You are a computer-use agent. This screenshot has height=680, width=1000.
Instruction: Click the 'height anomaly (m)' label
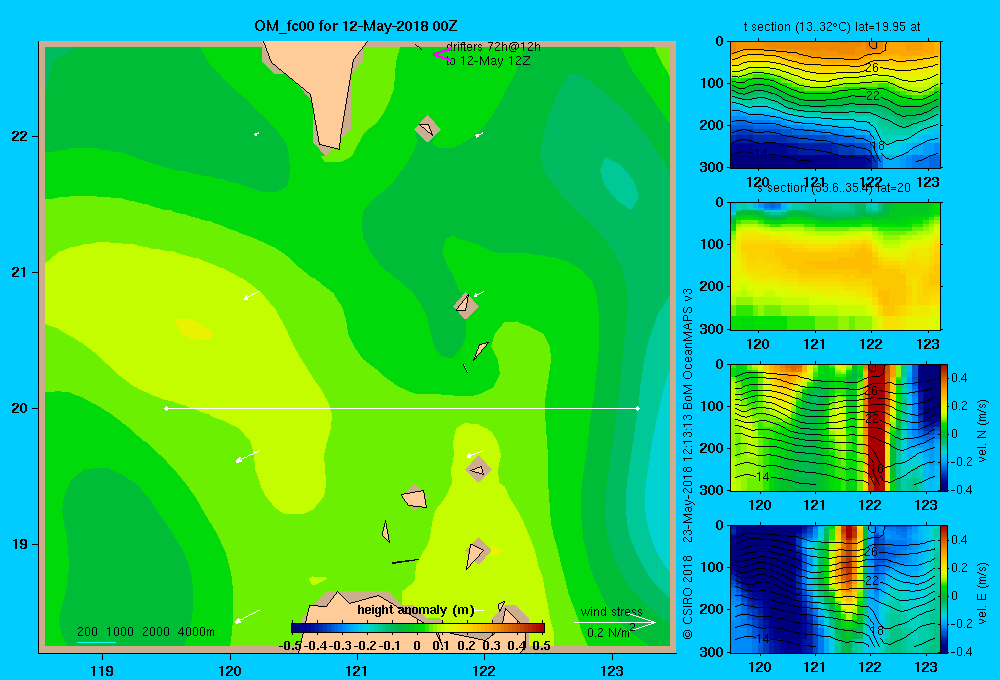pyautogui.click(x=416, y=610)
